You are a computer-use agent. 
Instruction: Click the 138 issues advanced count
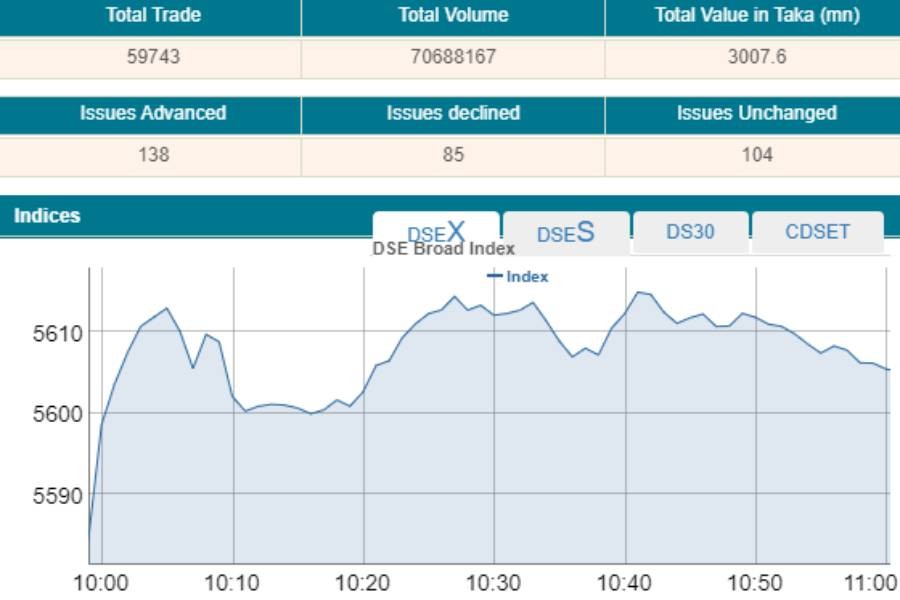[x=153, y=155]
